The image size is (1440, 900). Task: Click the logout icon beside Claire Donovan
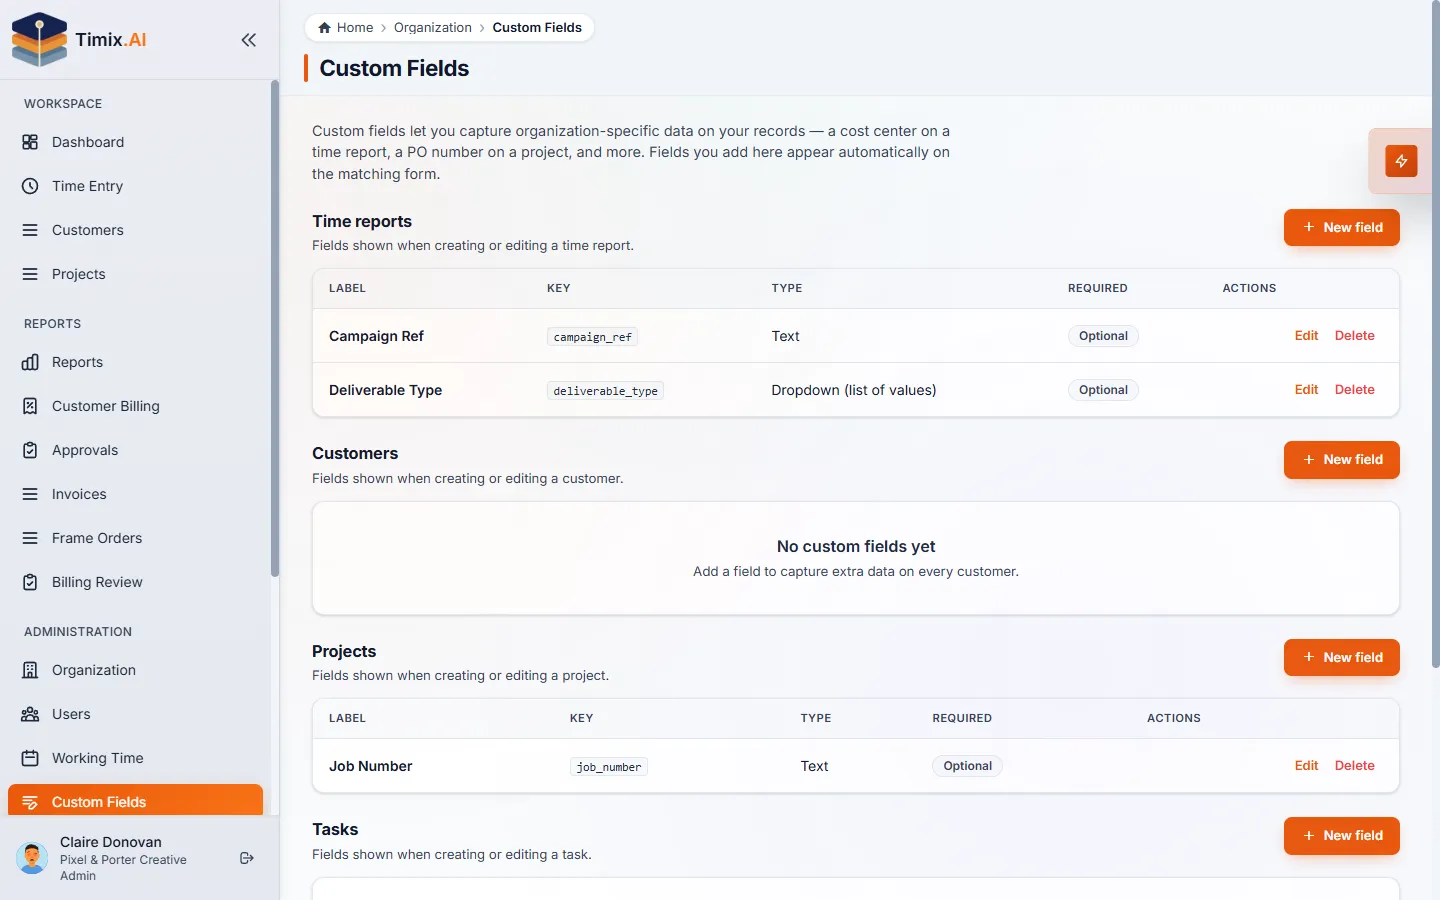[247, 858]
